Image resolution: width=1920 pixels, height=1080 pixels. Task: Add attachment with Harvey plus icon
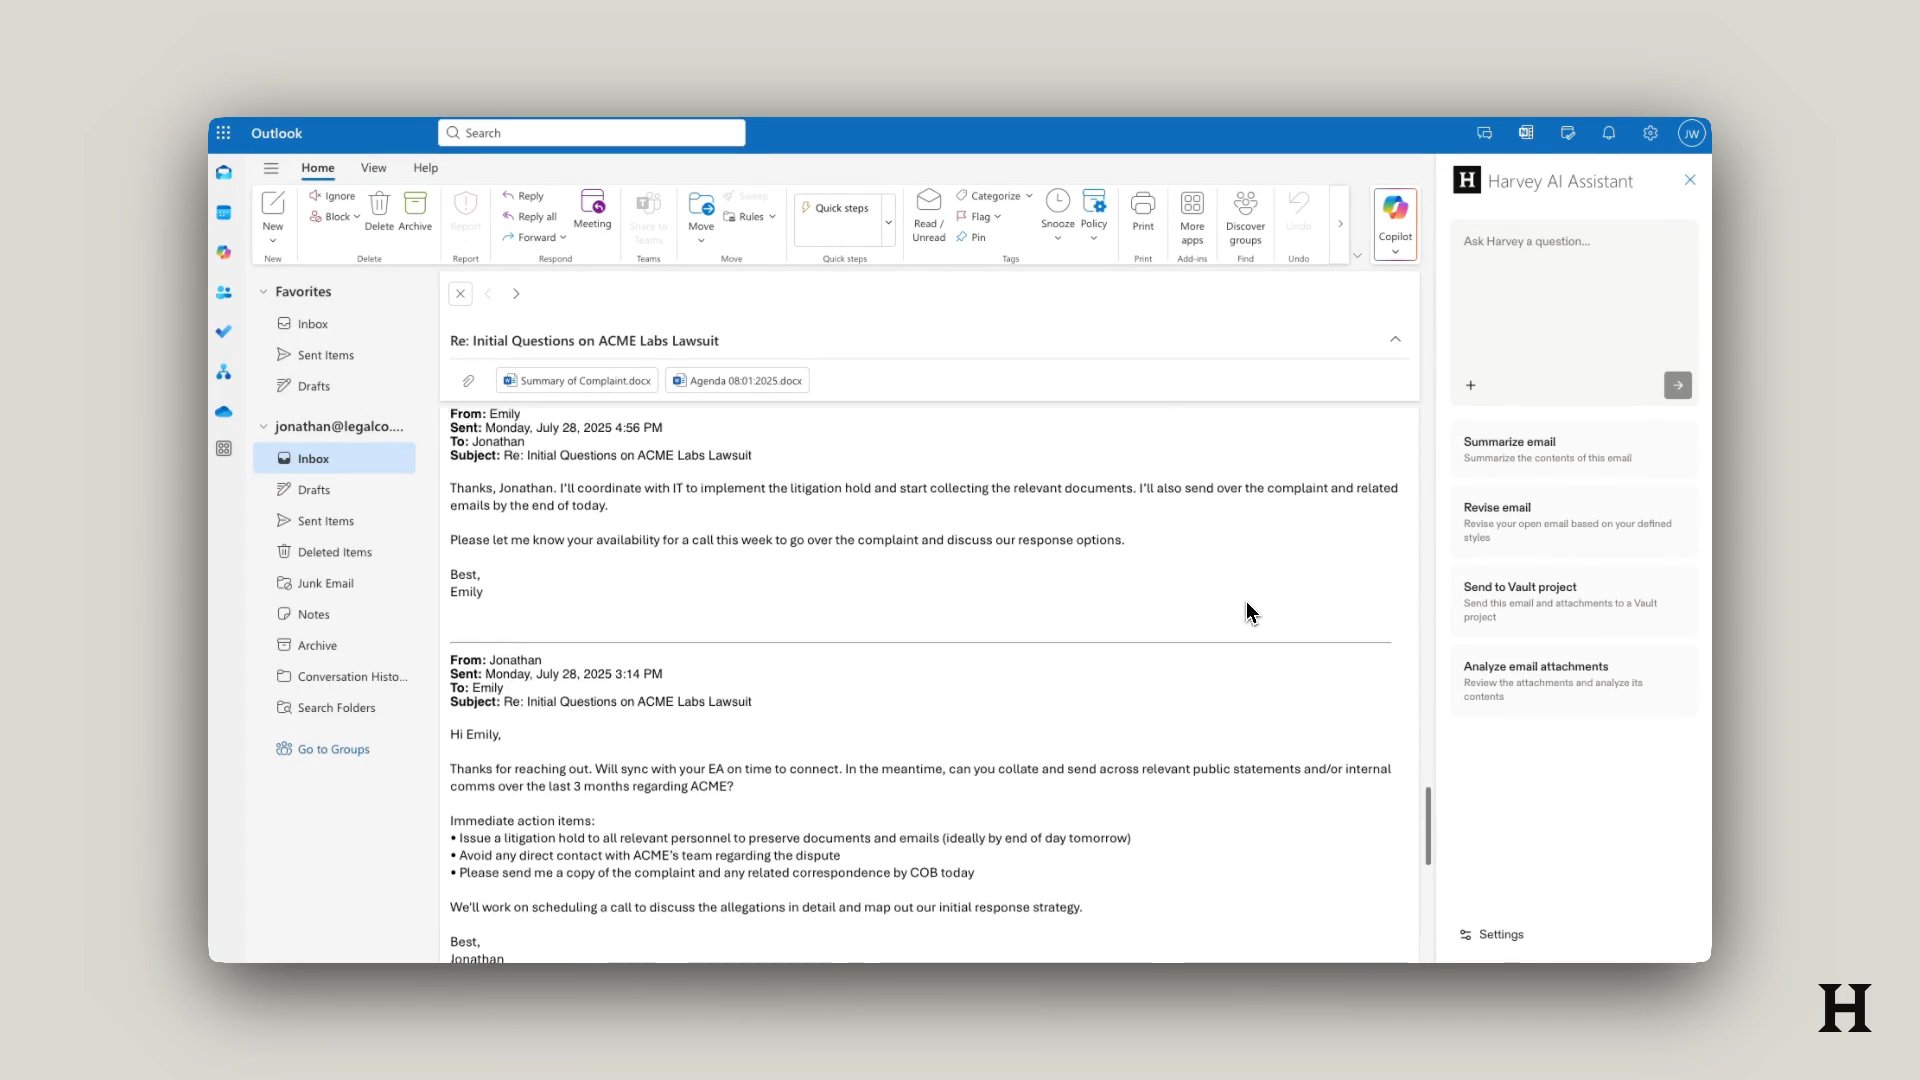1470,385
